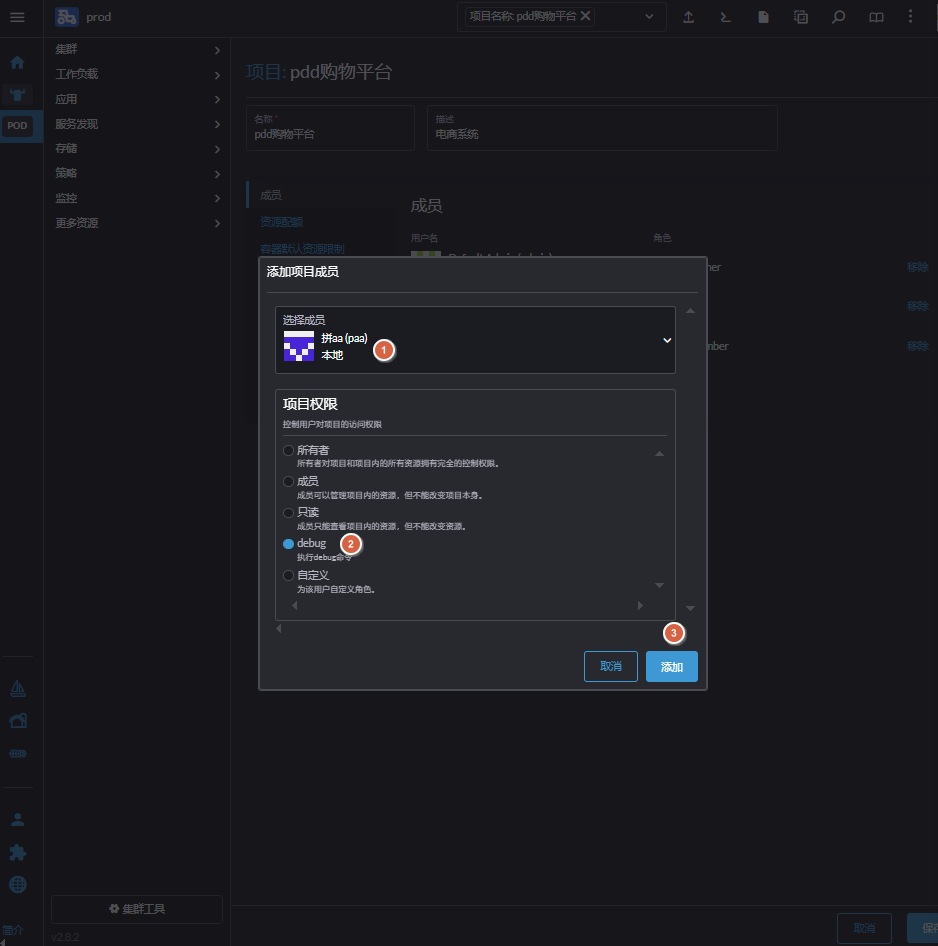Expand the 集群 menu group
The height and width of the screenshot is (946, 938).
[138, 49]
